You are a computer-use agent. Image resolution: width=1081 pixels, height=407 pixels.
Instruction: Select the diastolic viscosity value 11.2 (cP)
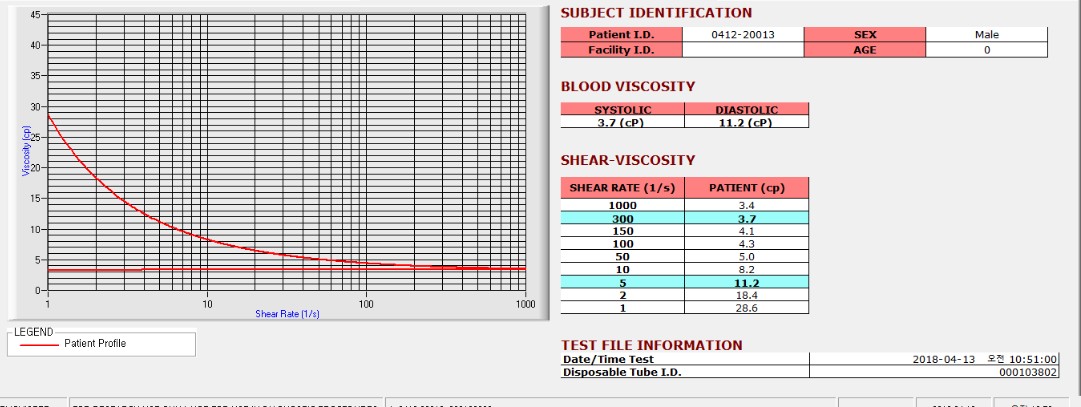(x=747, y=122)
